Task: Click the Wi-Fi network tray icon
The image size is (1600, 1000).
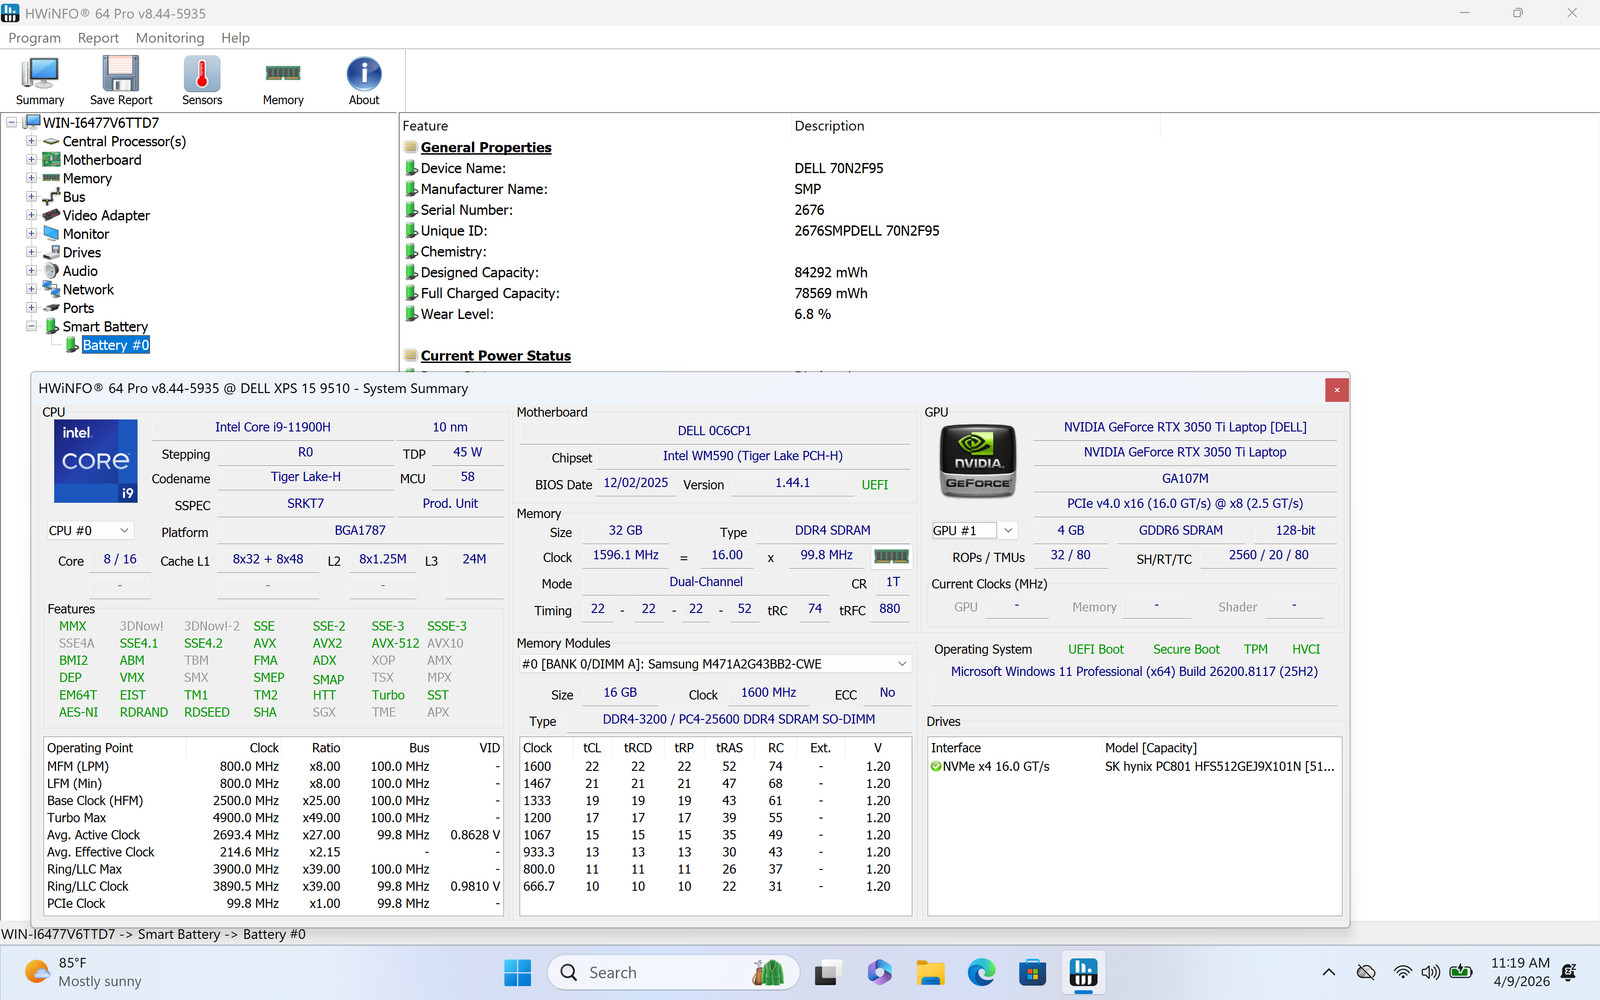Action: click(1403, 972)
